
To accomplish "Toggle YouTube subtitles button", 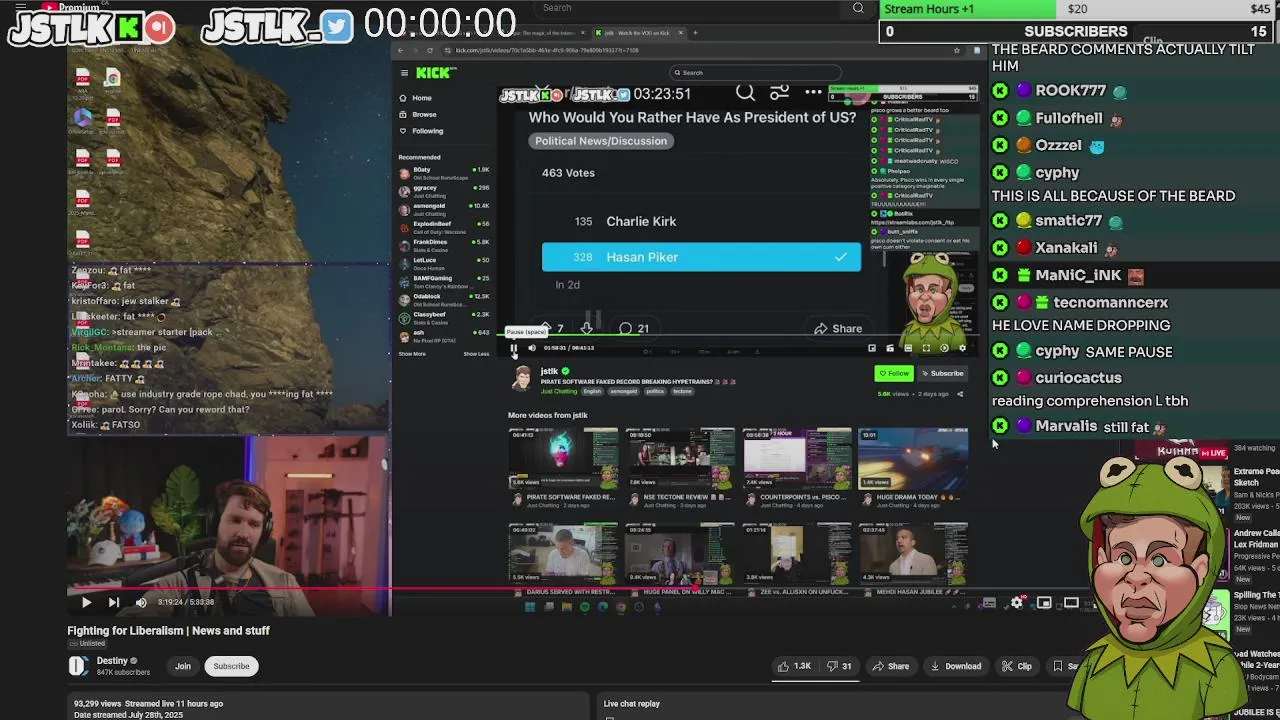I will pos(989,603).
